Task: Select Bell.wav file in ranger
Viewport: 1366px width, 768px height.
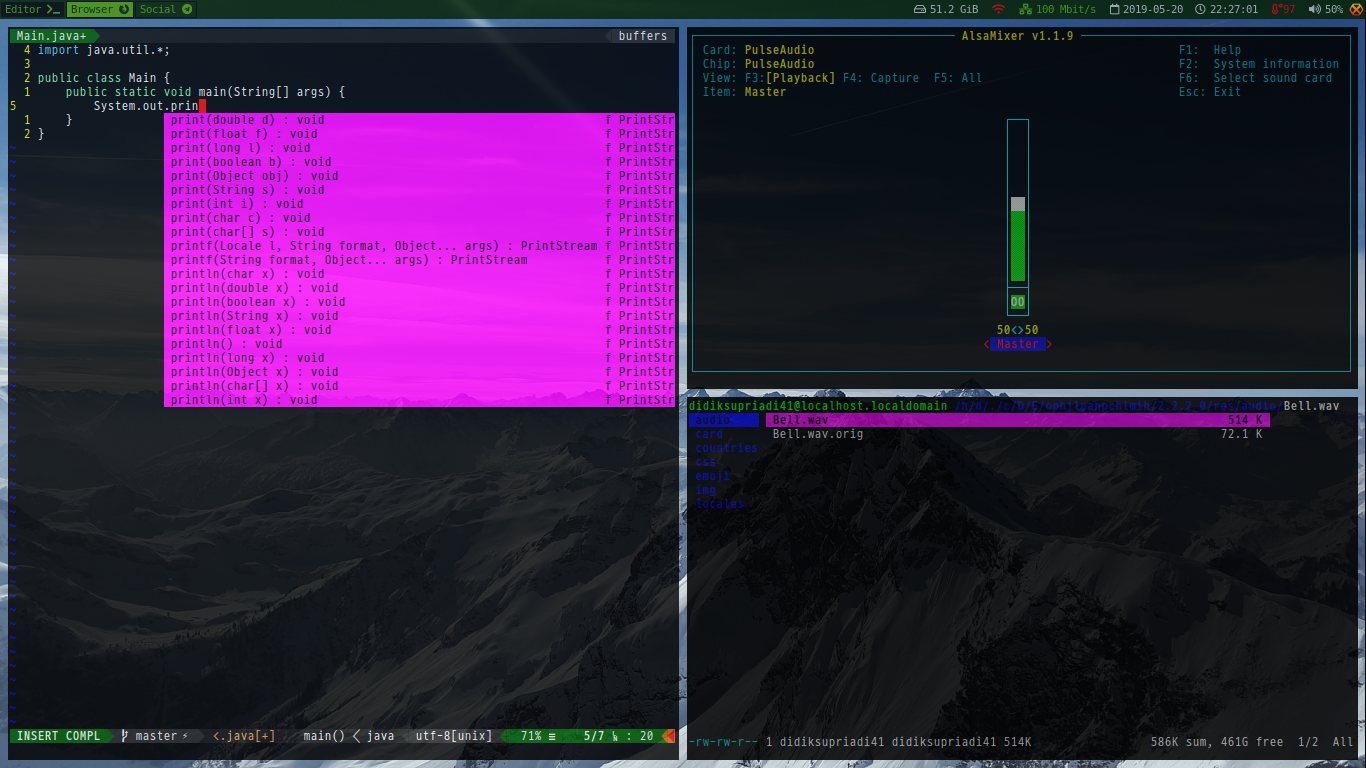Action: point(1017,420)
